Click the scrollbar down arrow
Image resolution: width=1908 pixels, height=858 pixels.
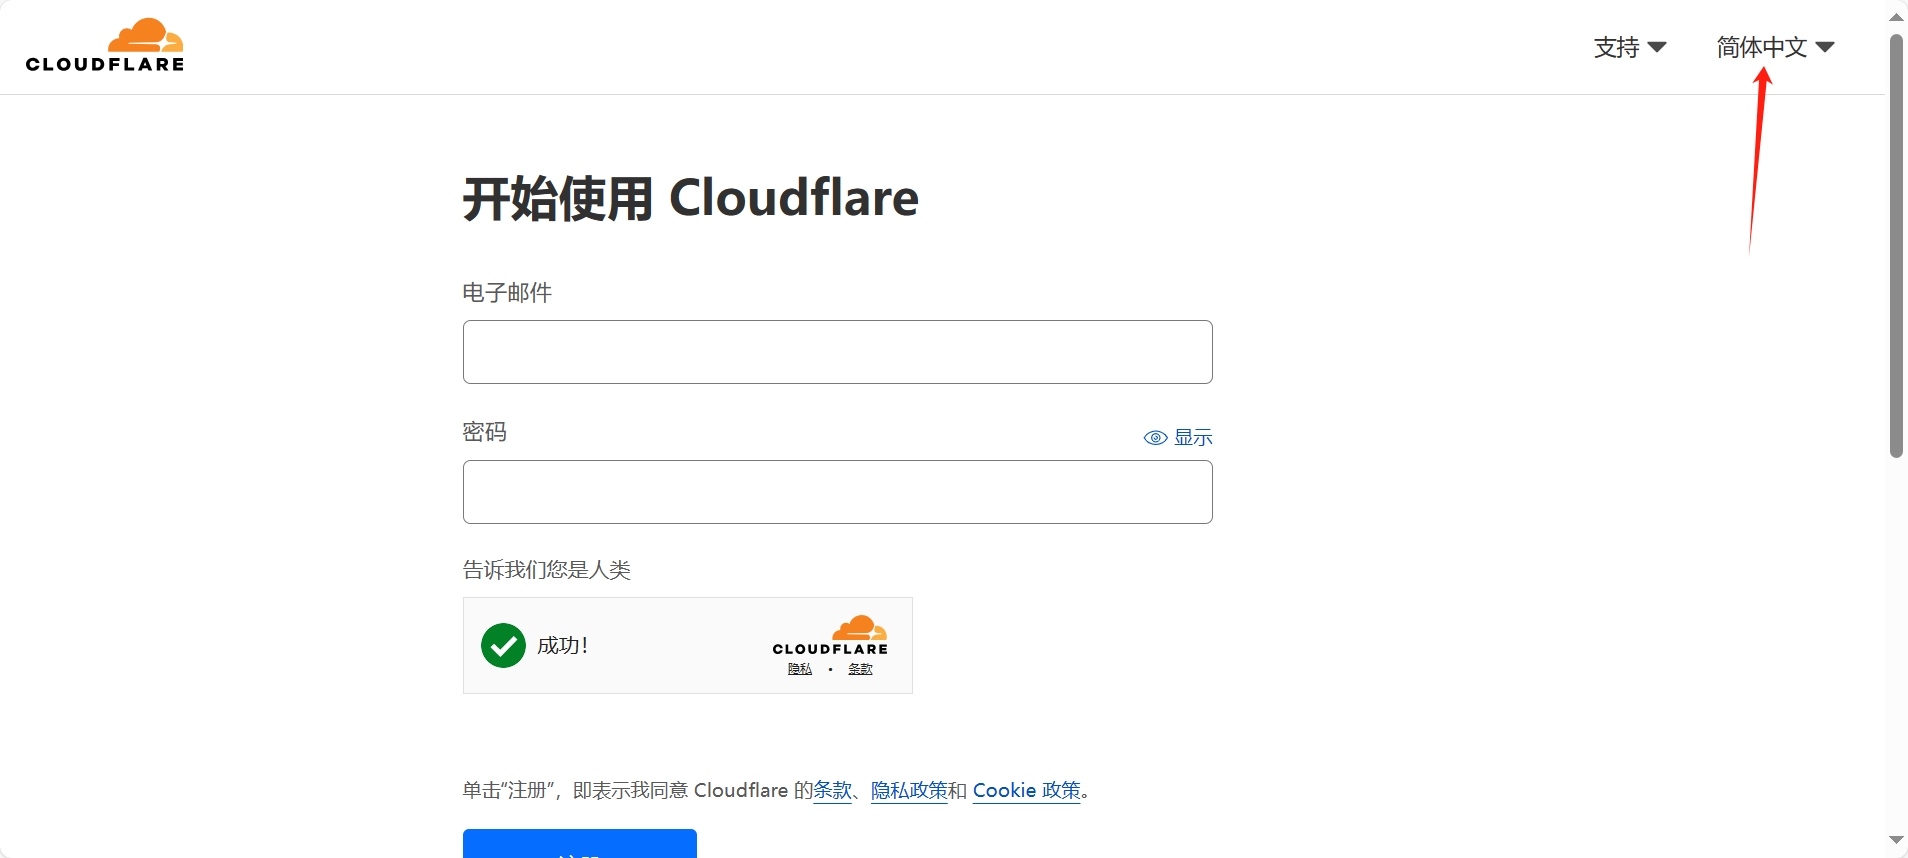[1896, 840]
